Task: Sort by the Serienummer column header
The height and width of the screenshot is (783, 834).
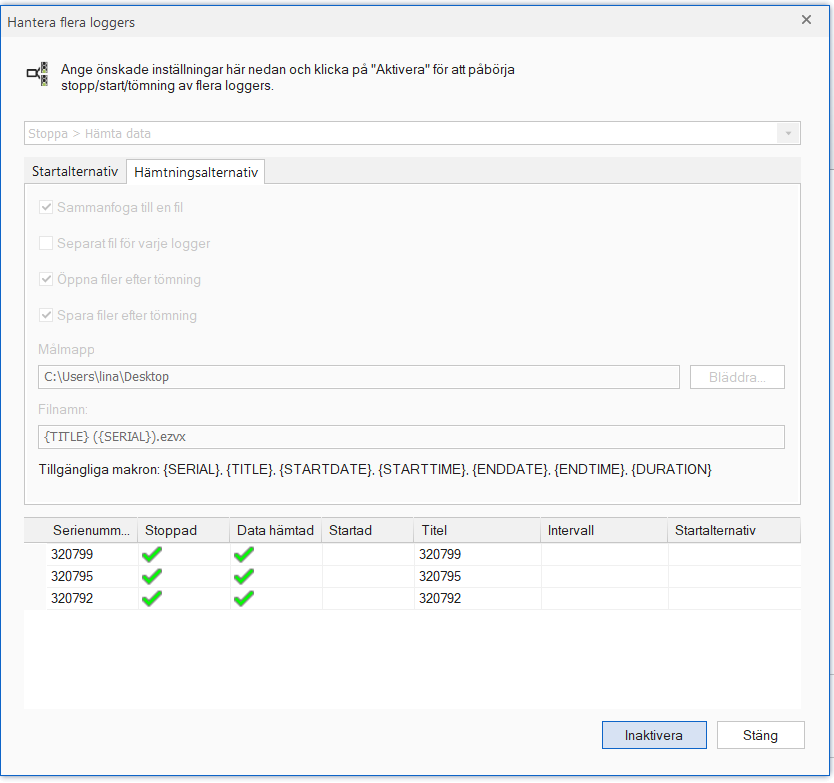Action: click(x=91, y=530)
